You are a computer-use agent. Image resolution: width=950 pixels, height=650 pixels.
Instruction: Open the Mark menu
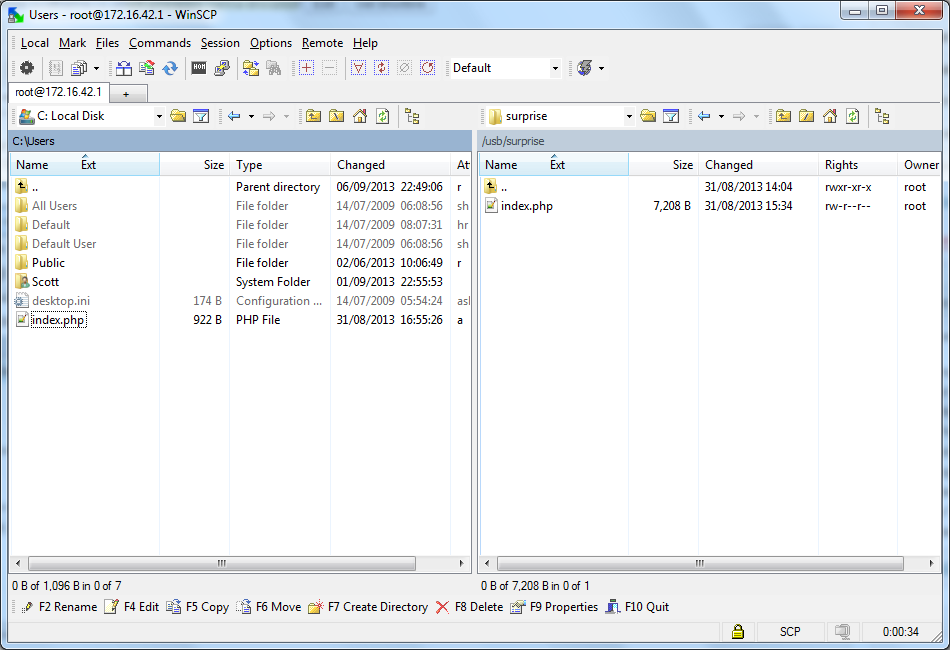[72, 43]
